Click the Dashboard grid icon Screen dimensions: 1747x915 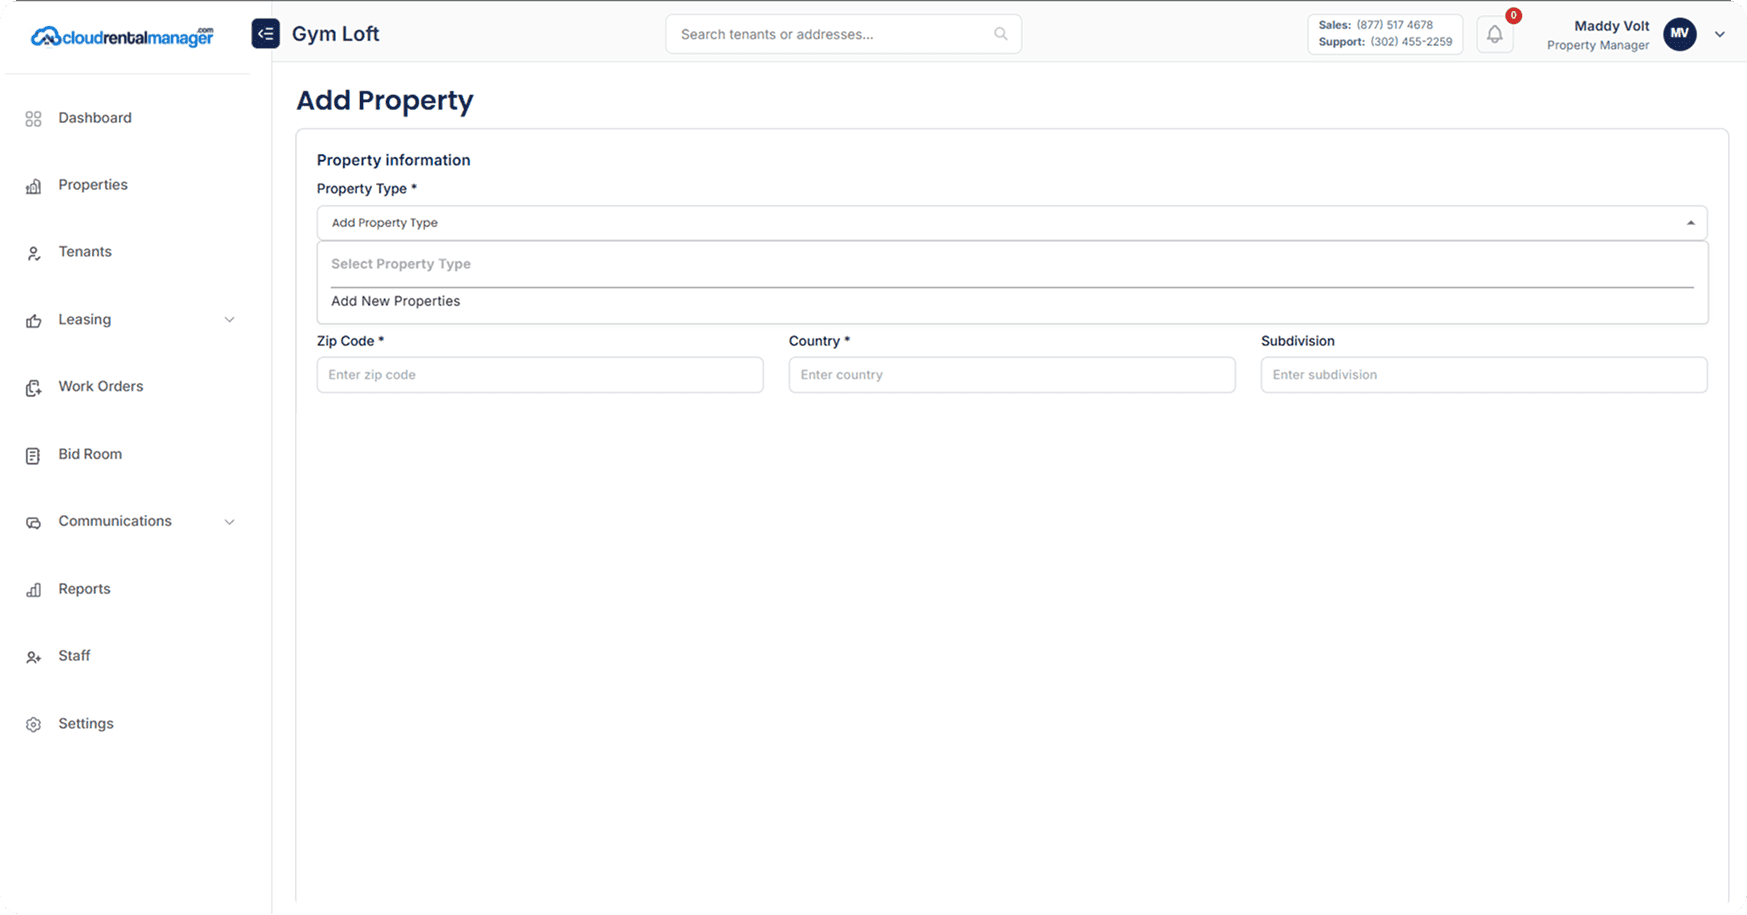(33, 119)
